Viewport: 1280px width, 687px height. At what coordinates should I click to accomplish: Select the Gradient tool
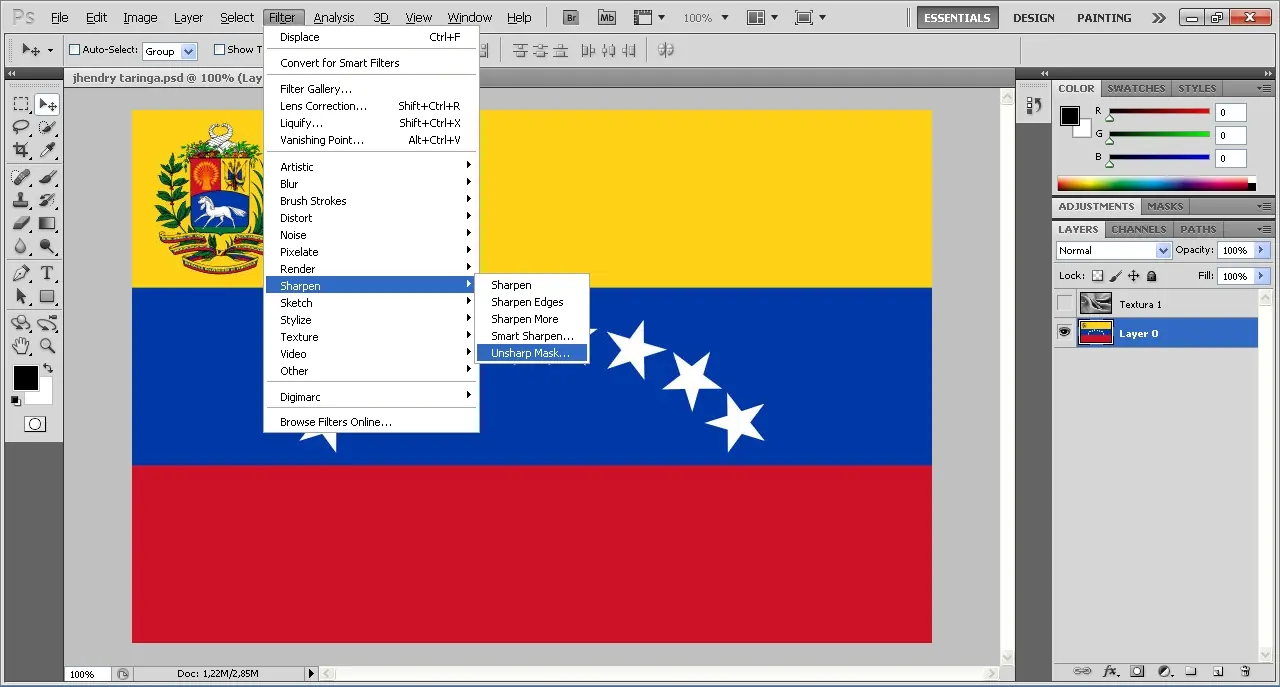tap(47, 223)
